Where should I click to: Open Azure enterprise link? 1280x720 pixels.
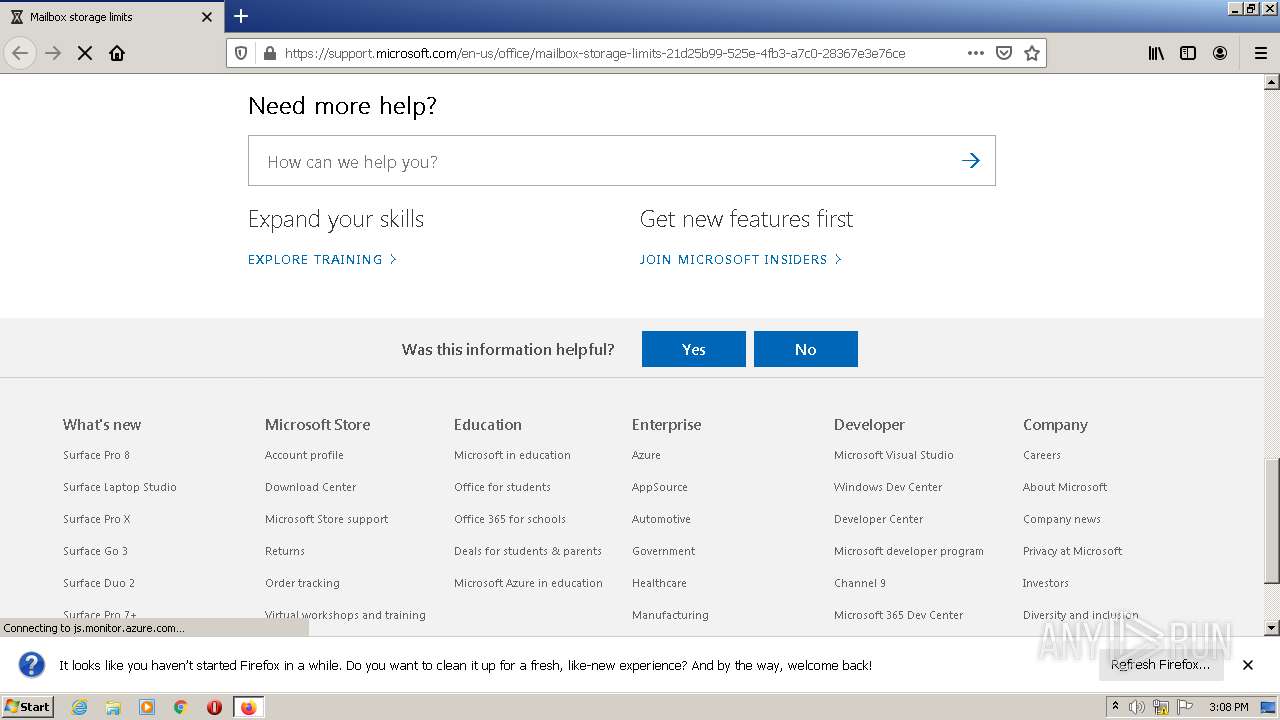(646, 455)
